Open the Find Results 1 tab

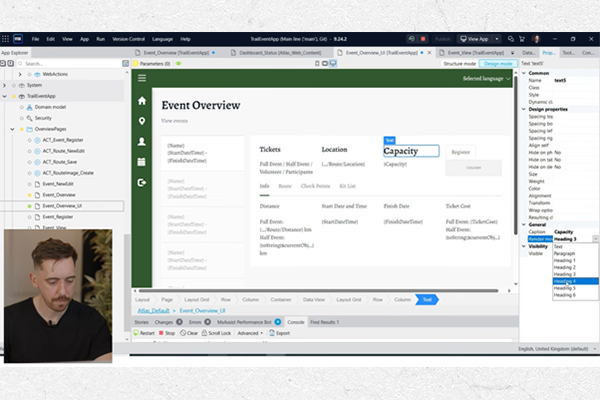(324, 322)
